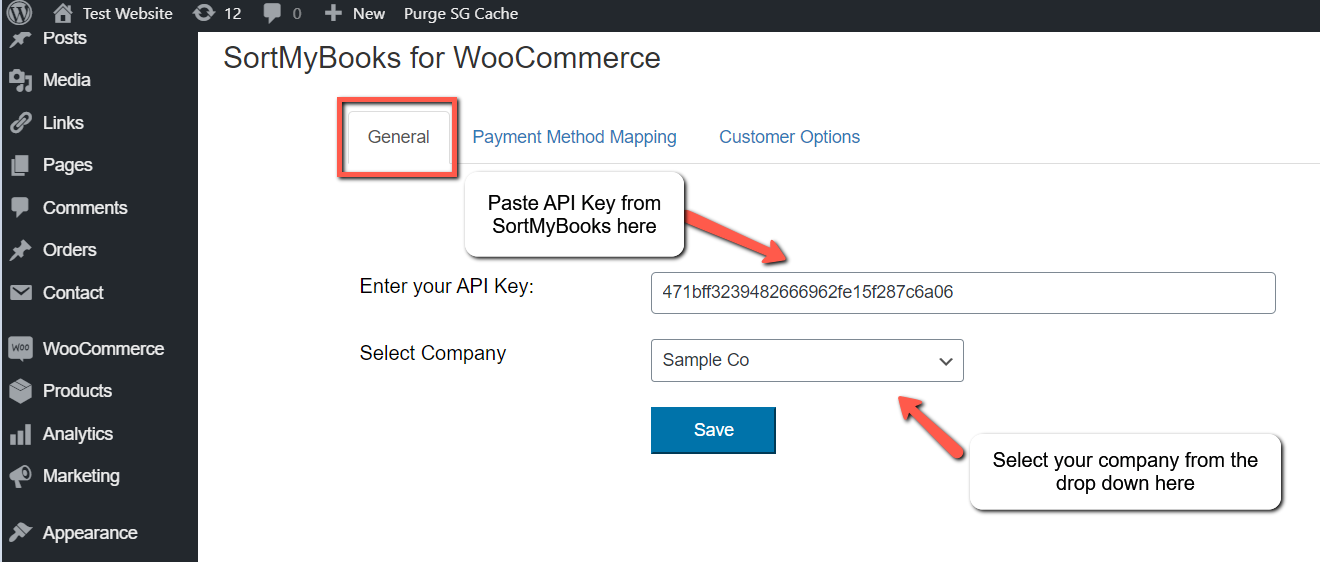
Task: Click the WordPress logo icon
Action: [20, 13]
